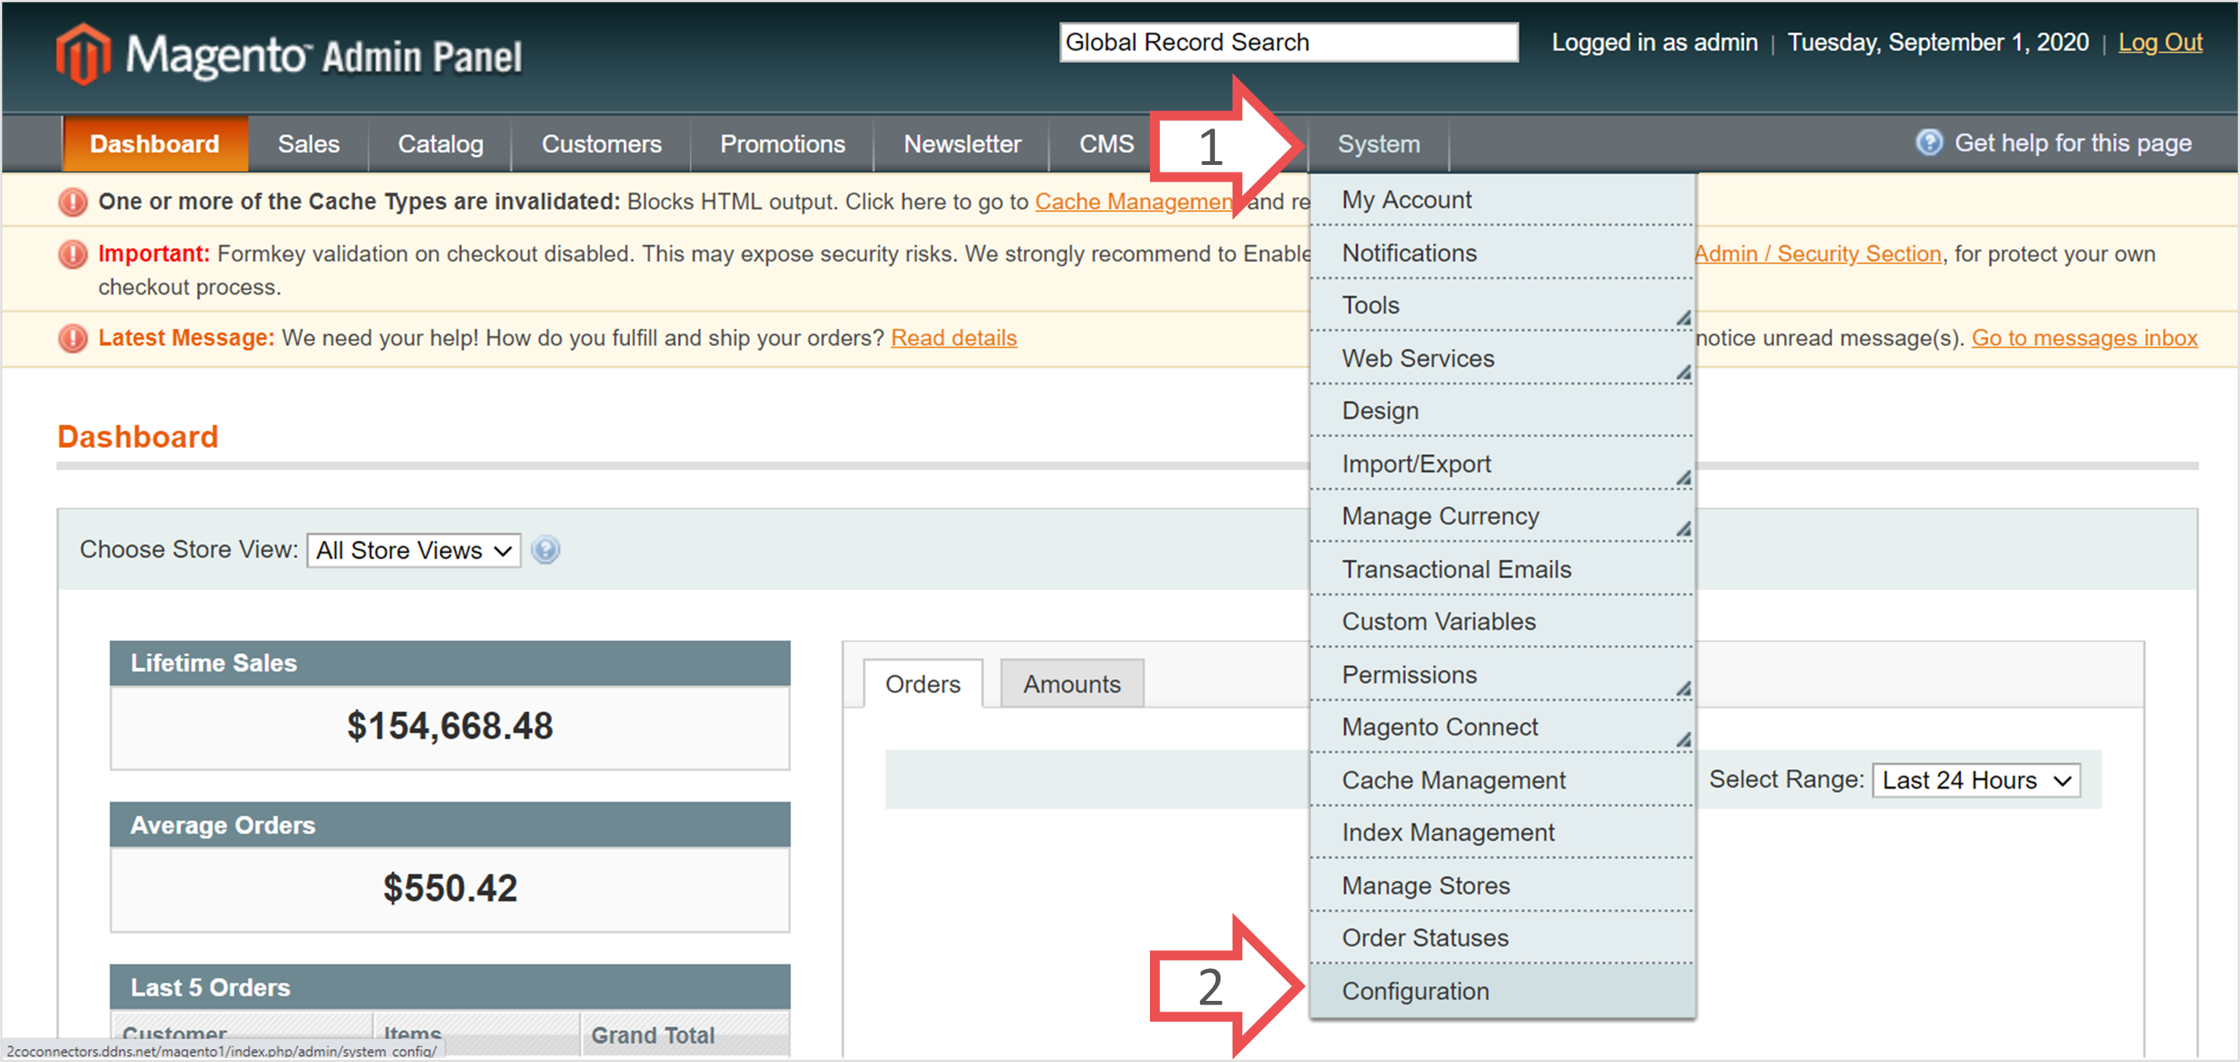
Task: Select Index Management menu entry
Action: tap(1502, 832)
